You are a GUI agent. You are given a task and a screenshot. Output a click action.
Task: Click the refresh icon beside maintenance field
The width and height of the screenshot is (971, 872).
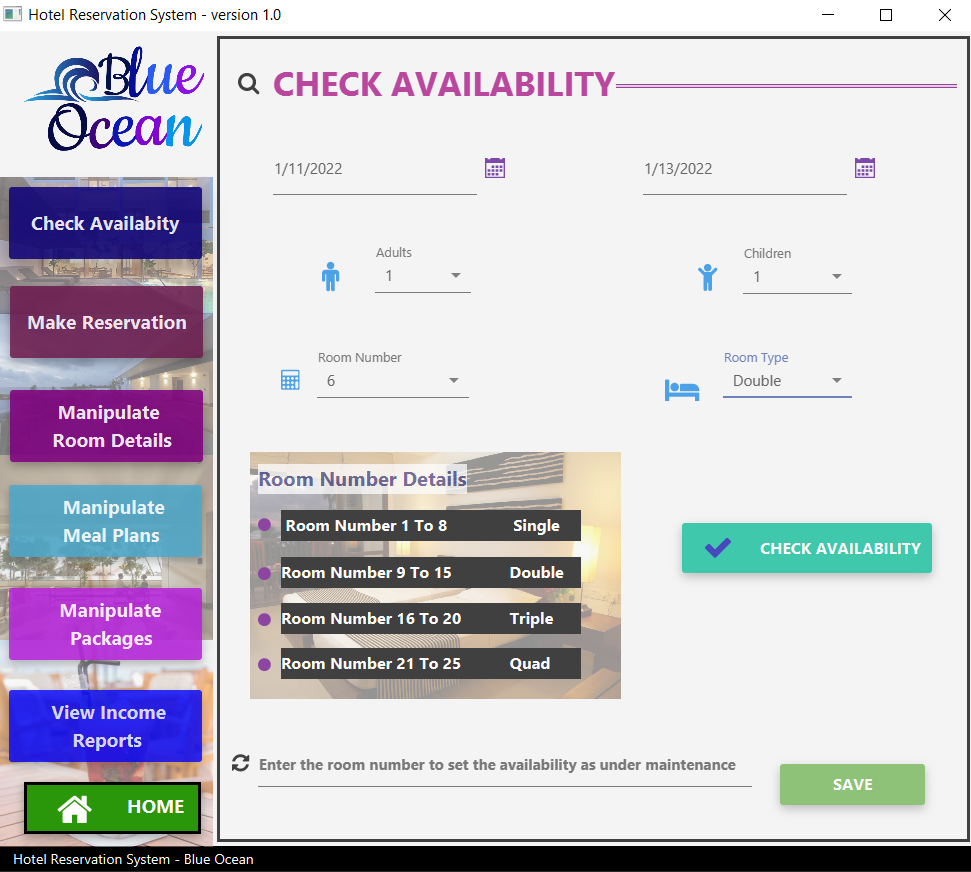pos(241,763)
